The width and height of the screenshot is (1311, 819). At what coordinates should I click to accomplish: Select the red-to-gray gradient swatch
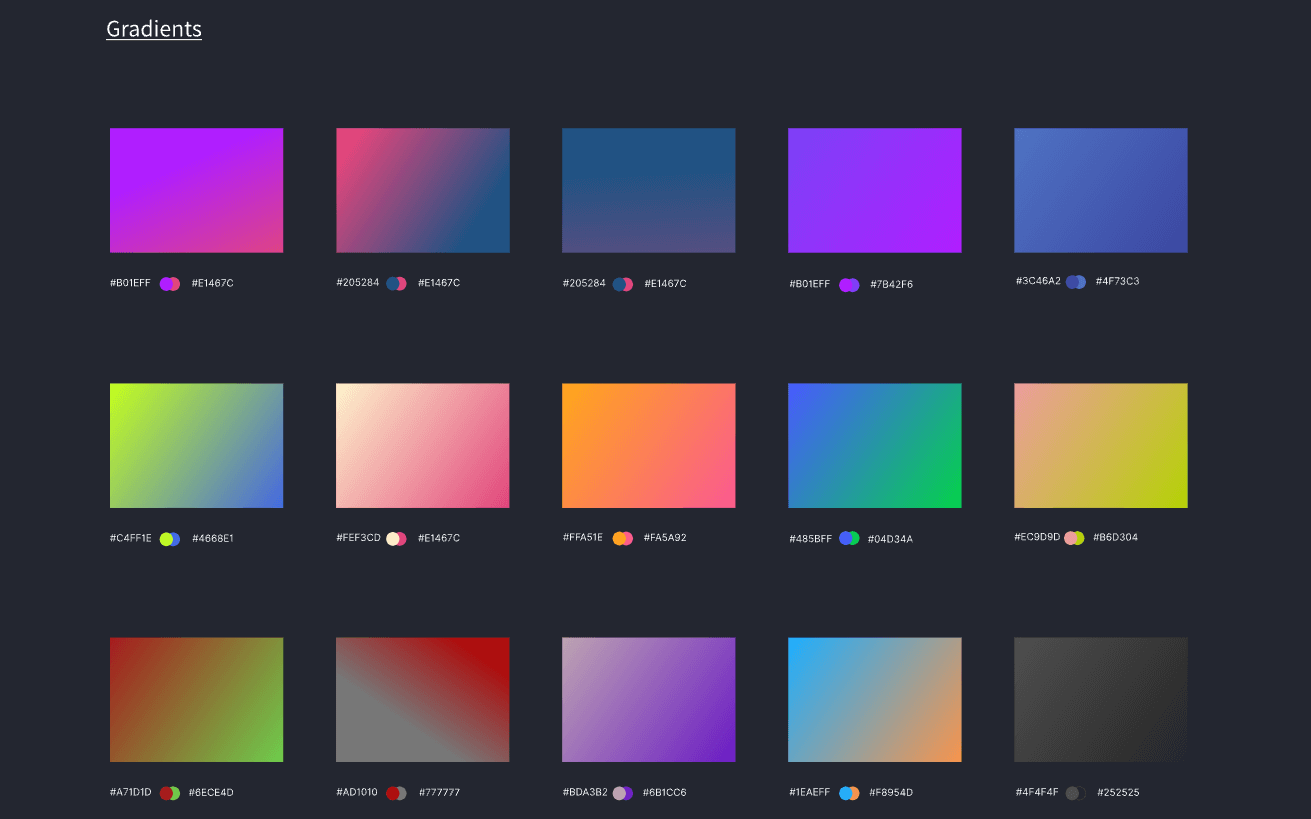(422, 699)
